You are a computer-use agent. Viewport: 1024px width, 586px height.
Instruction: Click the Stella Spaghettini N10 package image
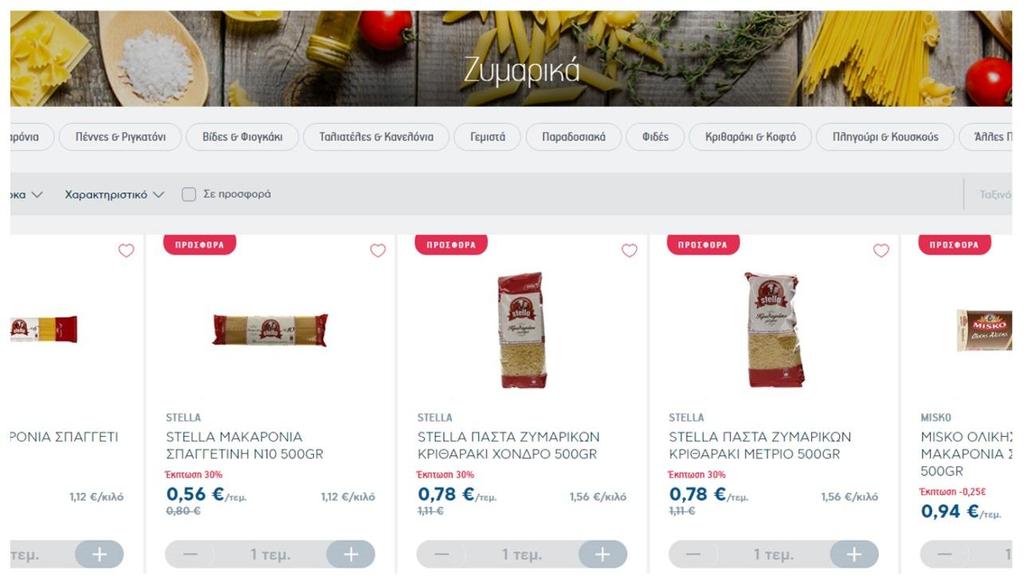270,329
